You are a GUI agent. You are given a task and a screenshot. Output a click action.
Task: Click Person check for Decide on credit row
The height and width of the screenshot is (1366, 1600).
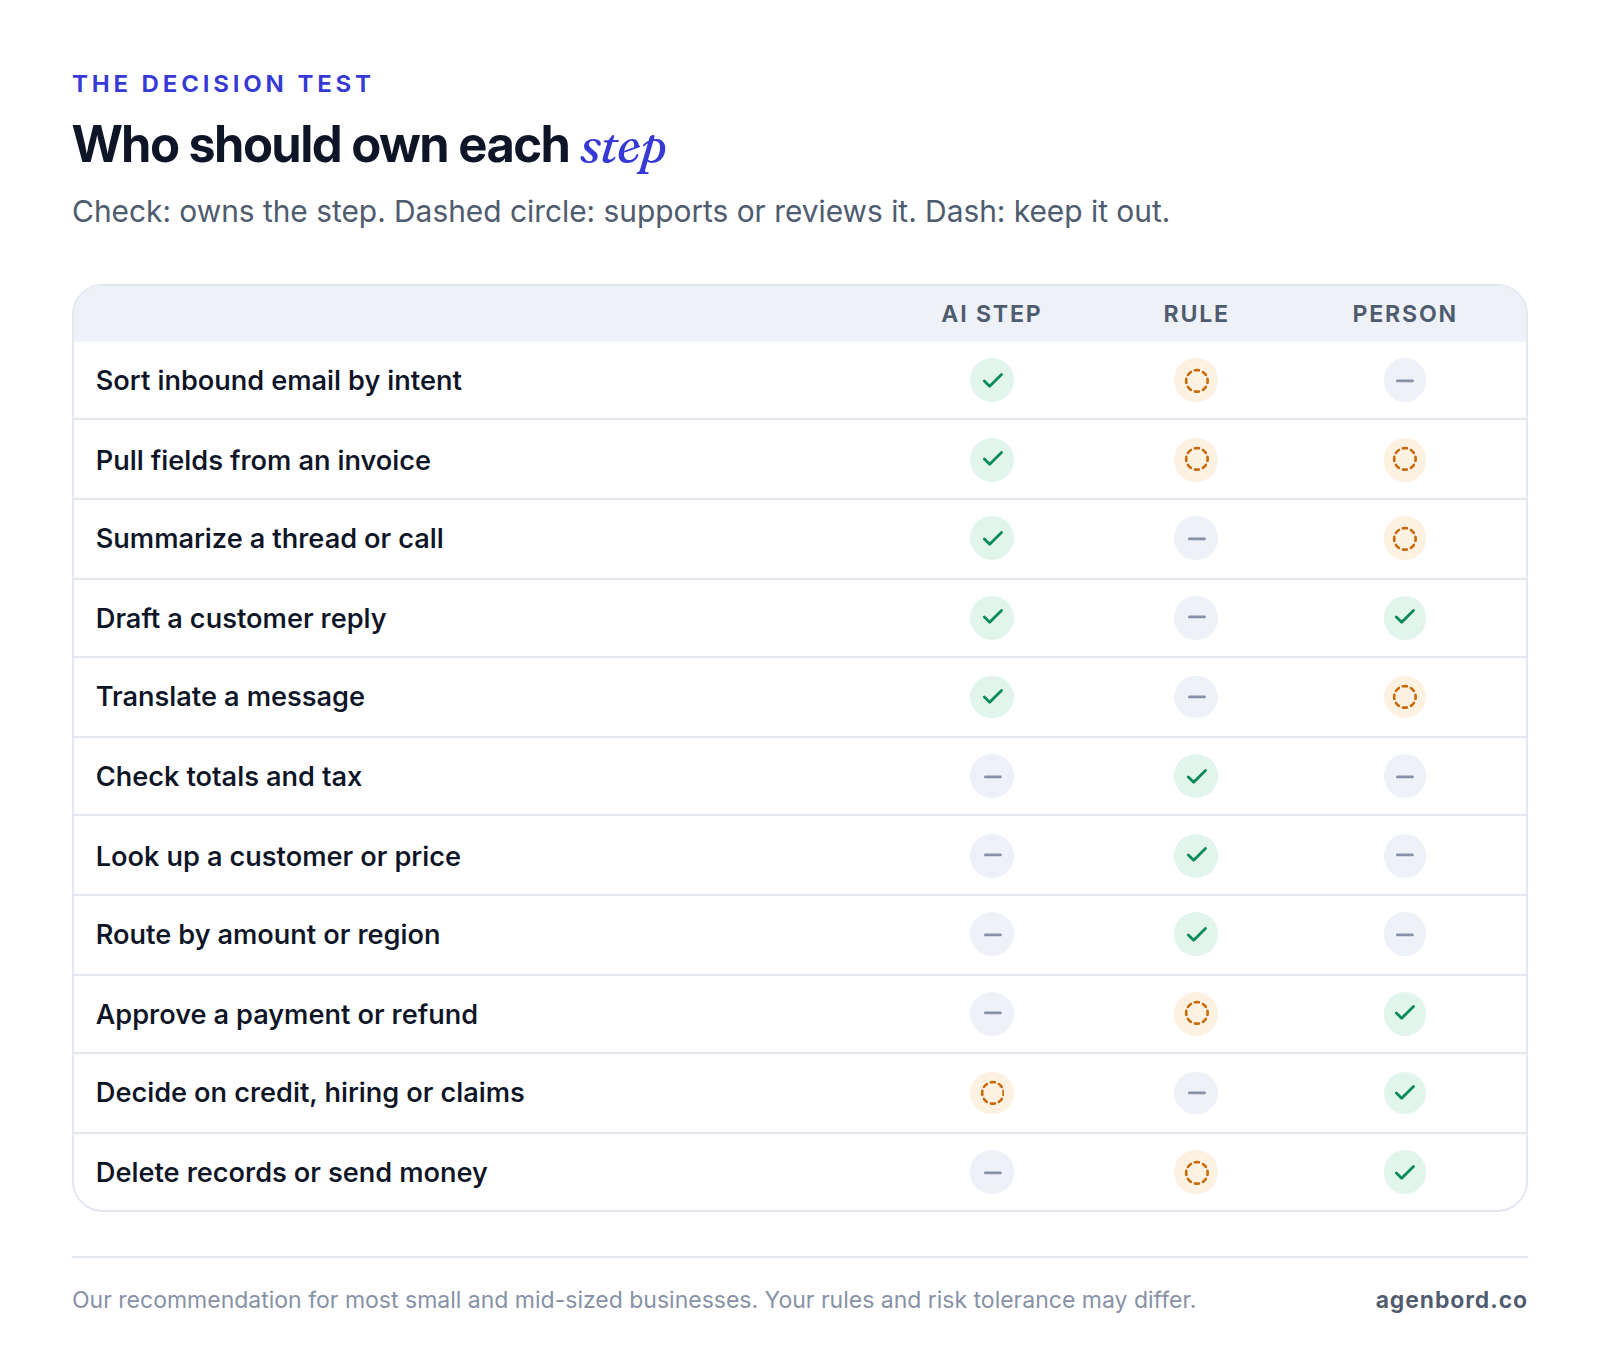[x=1405, y=1092]
